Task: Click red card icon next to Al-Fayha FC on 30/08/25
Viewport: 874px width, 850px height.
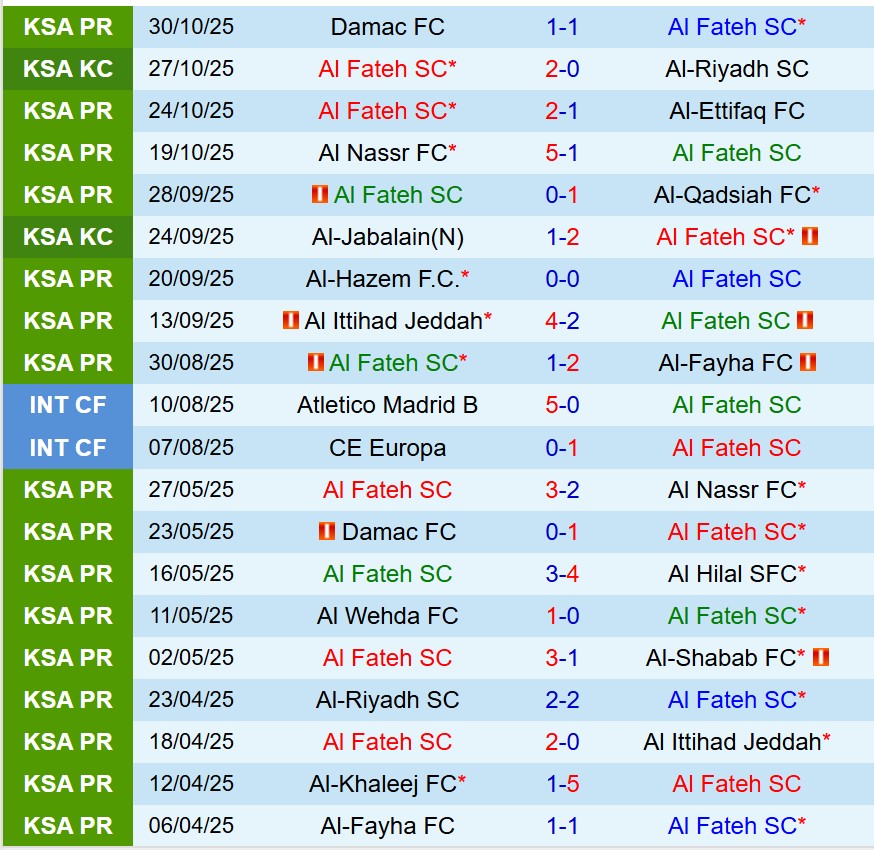Action: coord(809,363)
